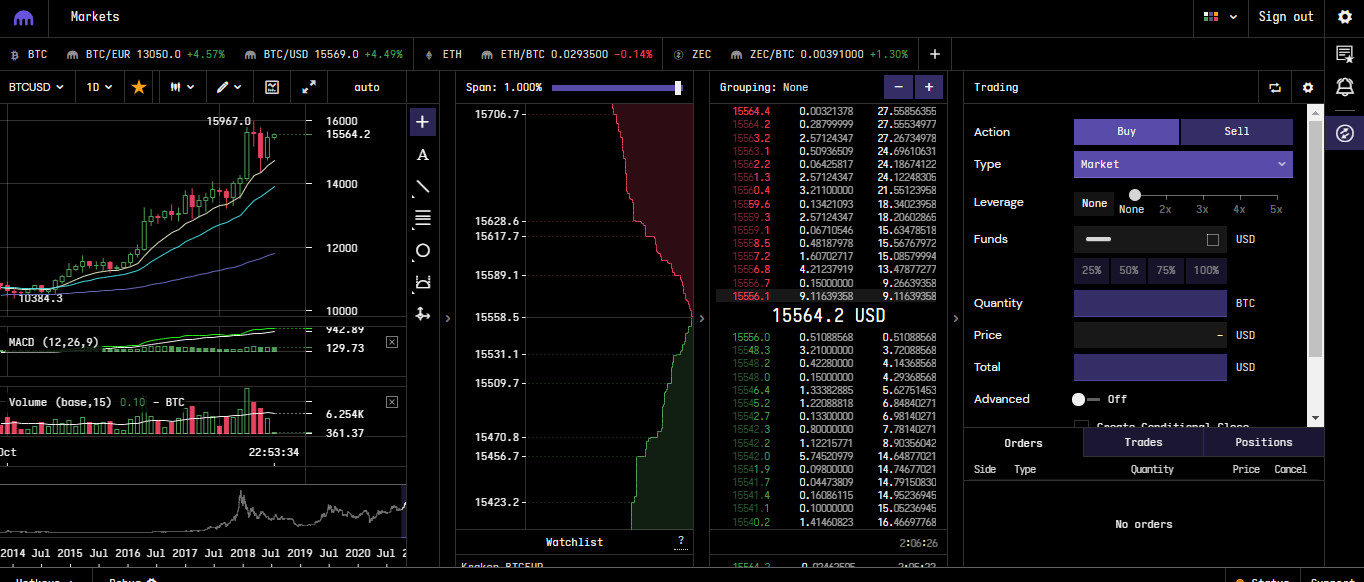Focus the Total USD input field

tap(1150, 367)
